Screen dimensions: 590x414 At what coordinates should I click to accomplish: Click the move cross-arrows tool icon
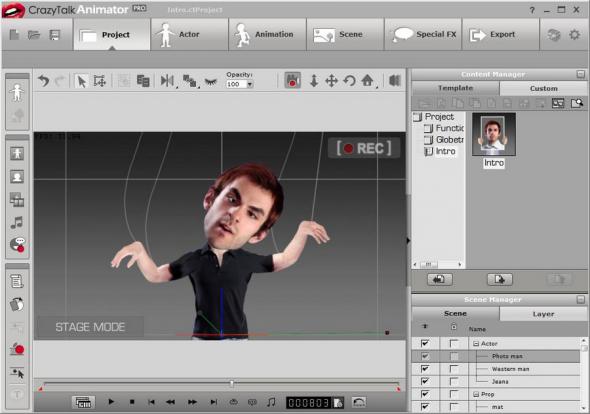(331, 81)
